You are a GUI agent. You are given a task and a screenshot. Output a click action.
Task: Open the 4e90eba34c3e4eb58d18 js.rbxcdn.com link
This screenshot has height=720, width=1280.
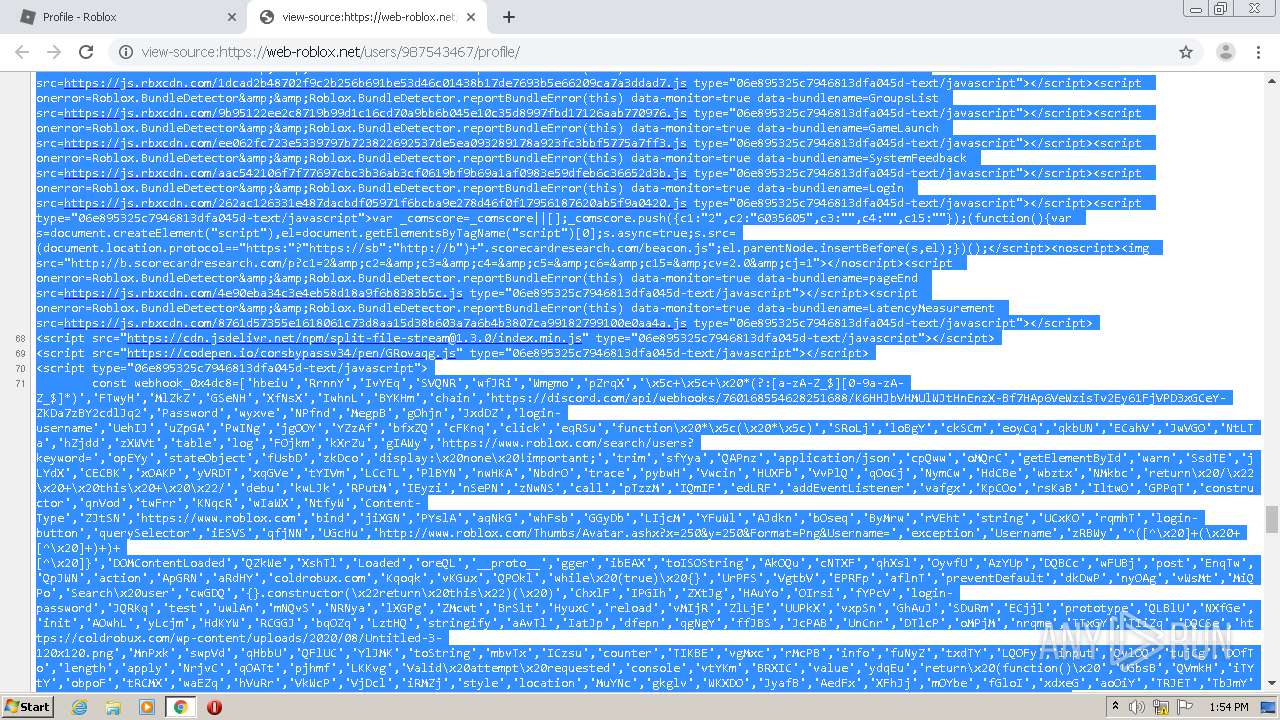(264, 293)
